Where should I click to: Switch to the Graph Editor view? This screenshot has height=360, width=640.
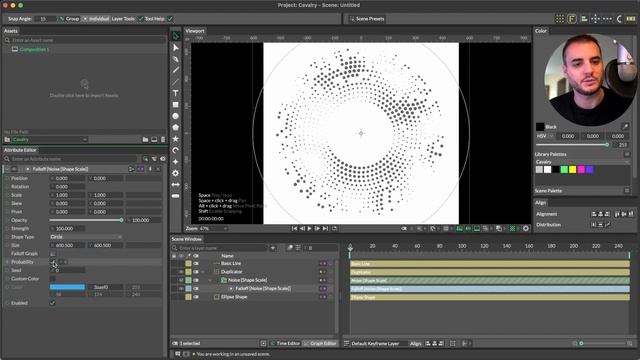320,344
